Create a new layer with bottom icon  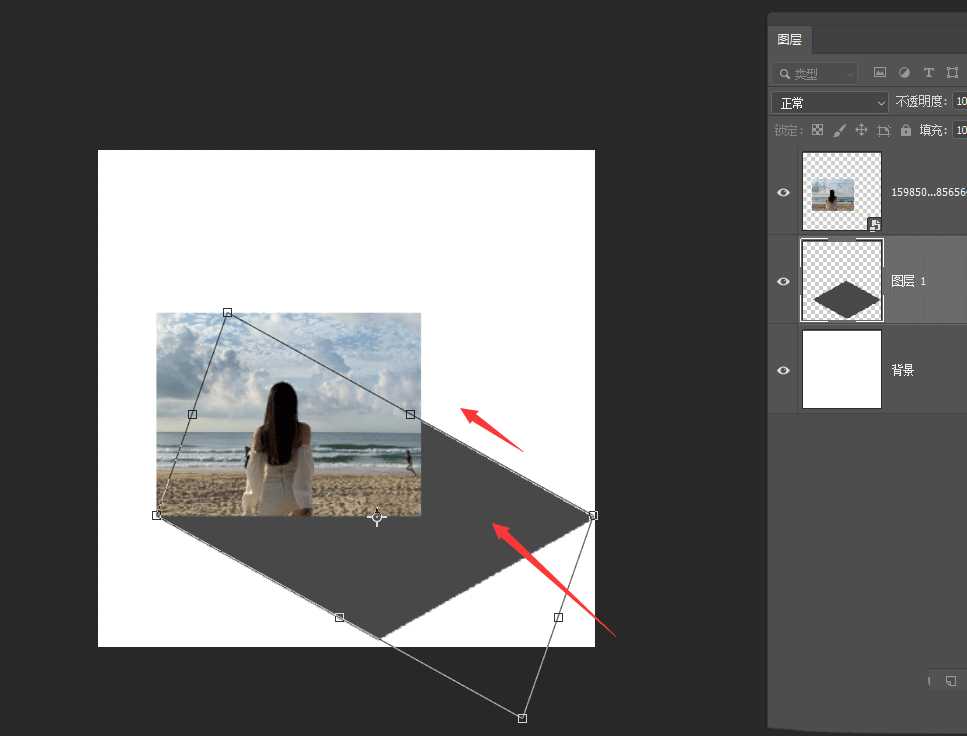(950, 681)
